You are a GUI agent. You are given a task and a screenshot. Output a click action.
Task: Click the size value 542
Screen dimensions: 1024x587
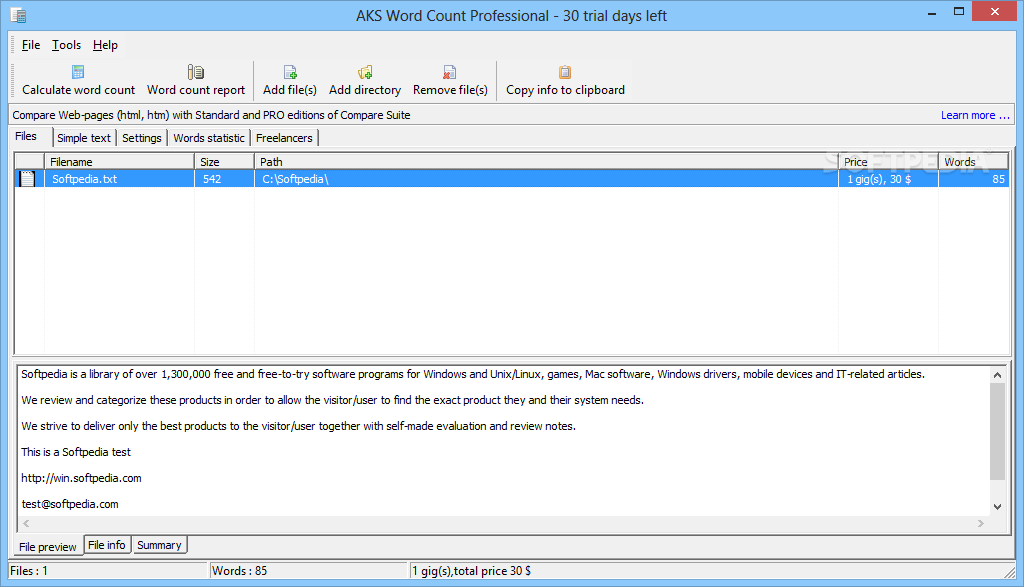click(212, 179)
